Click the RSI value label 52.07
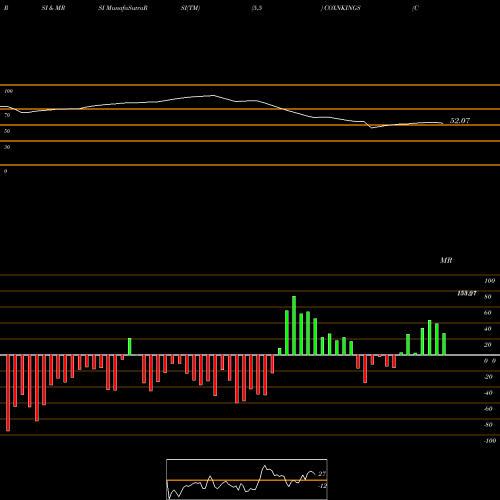The image size is (500, 500). coord(460,121)
